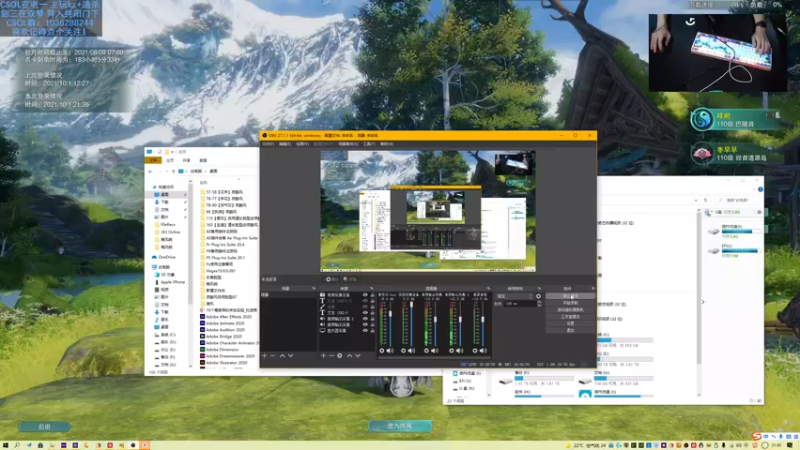Add a new source in the OBS Sources panel
Image resolution: width=800 pixels, height=450 pixels.
pos(323,356)
